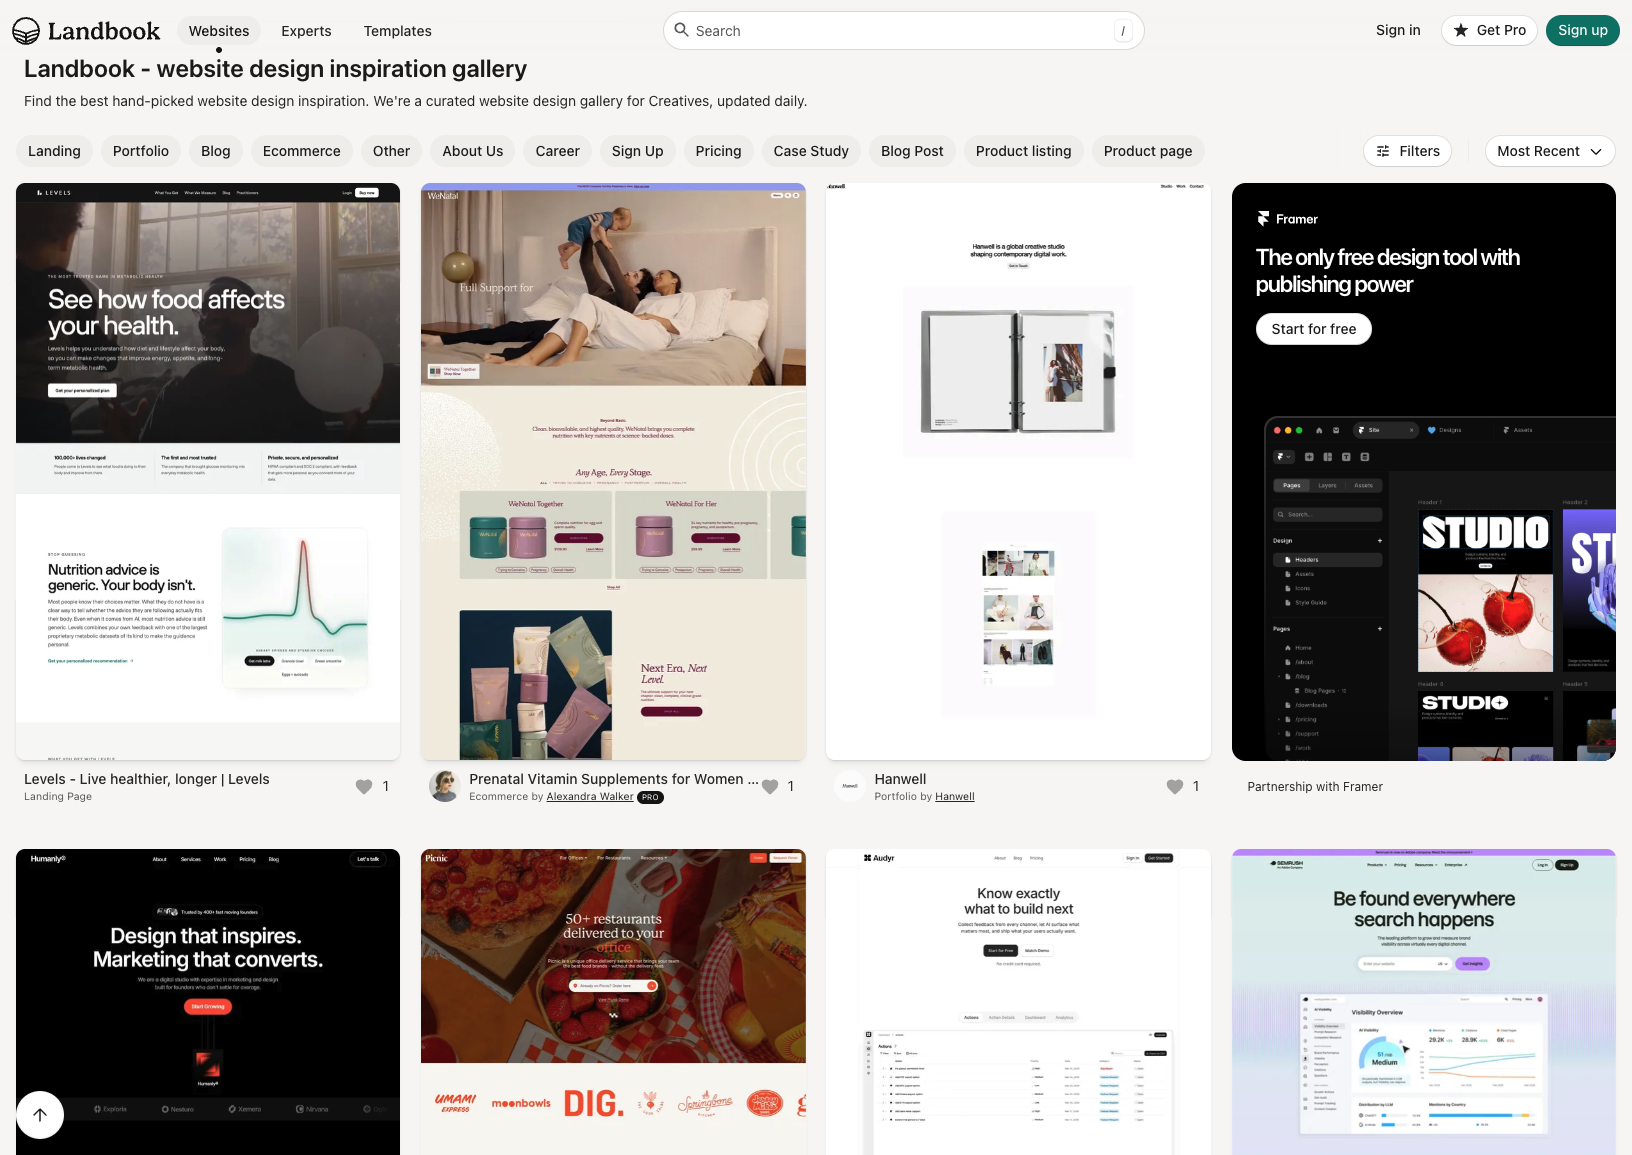Open the Semrush website thumbnail
The width and height of the screenshot is (1632, 1155).
click(1424, 1002)
